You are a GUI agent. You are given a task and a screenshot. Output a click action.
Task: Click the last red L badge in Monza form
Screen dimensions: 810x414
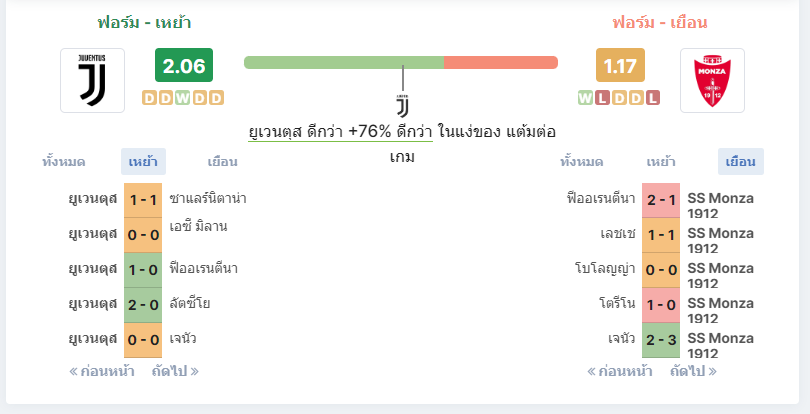tap(653, 98)
